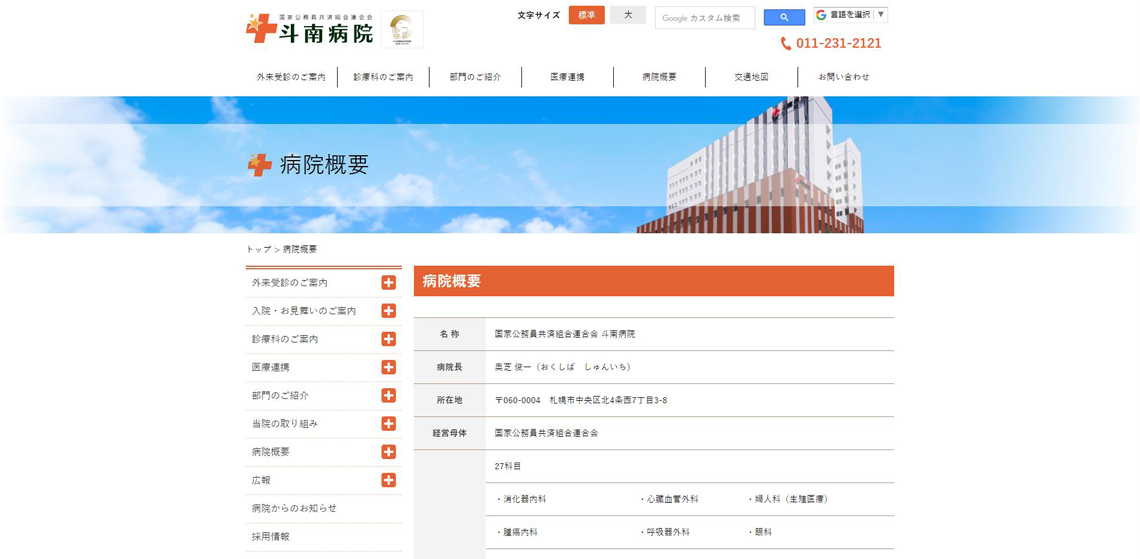Image resolution: width=1140 pixels, height=559 pixels.
Task: Click the 名称 table row label
Action: [449, 334]
